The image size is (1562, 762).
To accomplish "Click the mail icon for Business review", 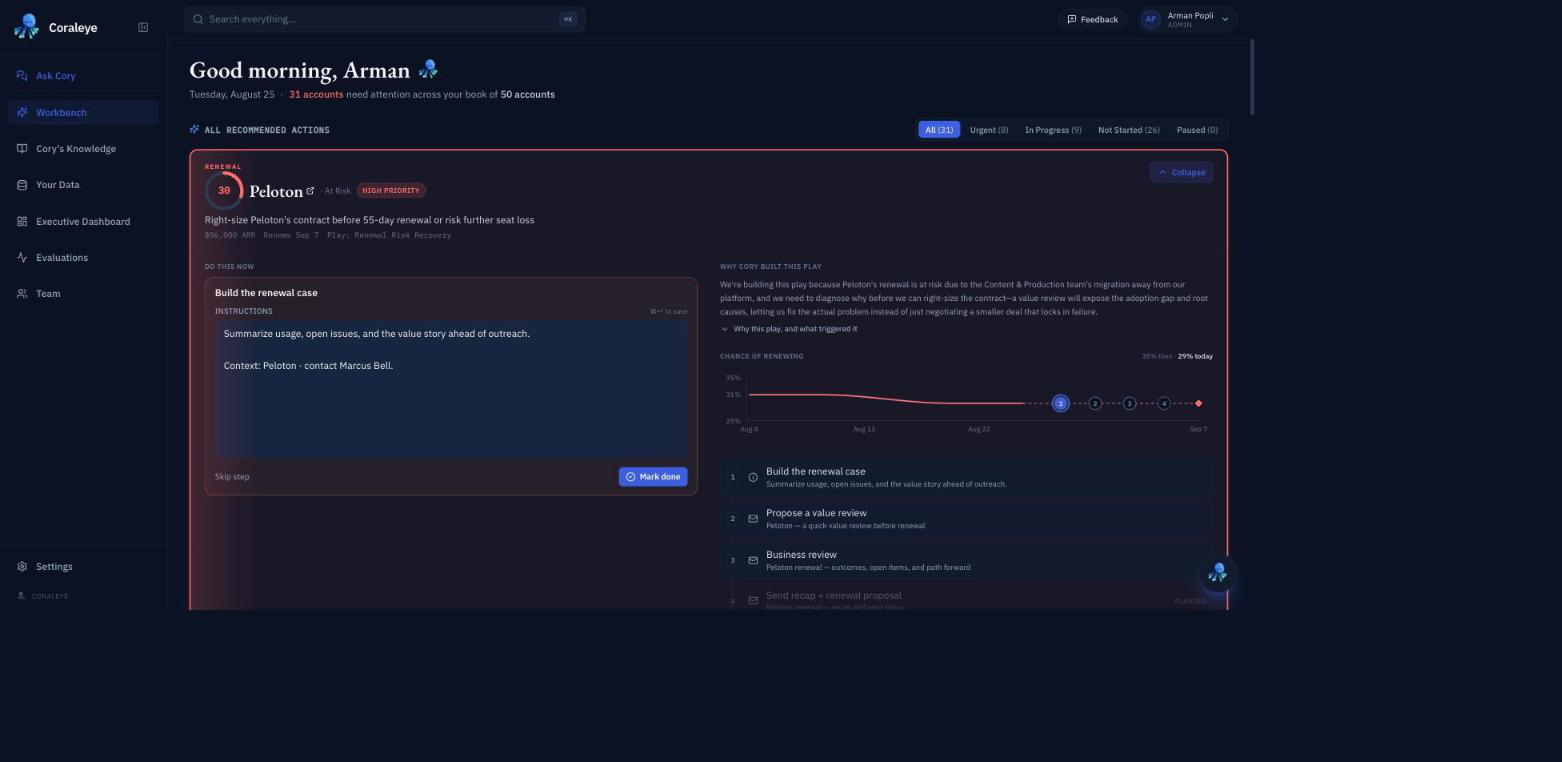I will pyautogui.click(x=753, y=560).
